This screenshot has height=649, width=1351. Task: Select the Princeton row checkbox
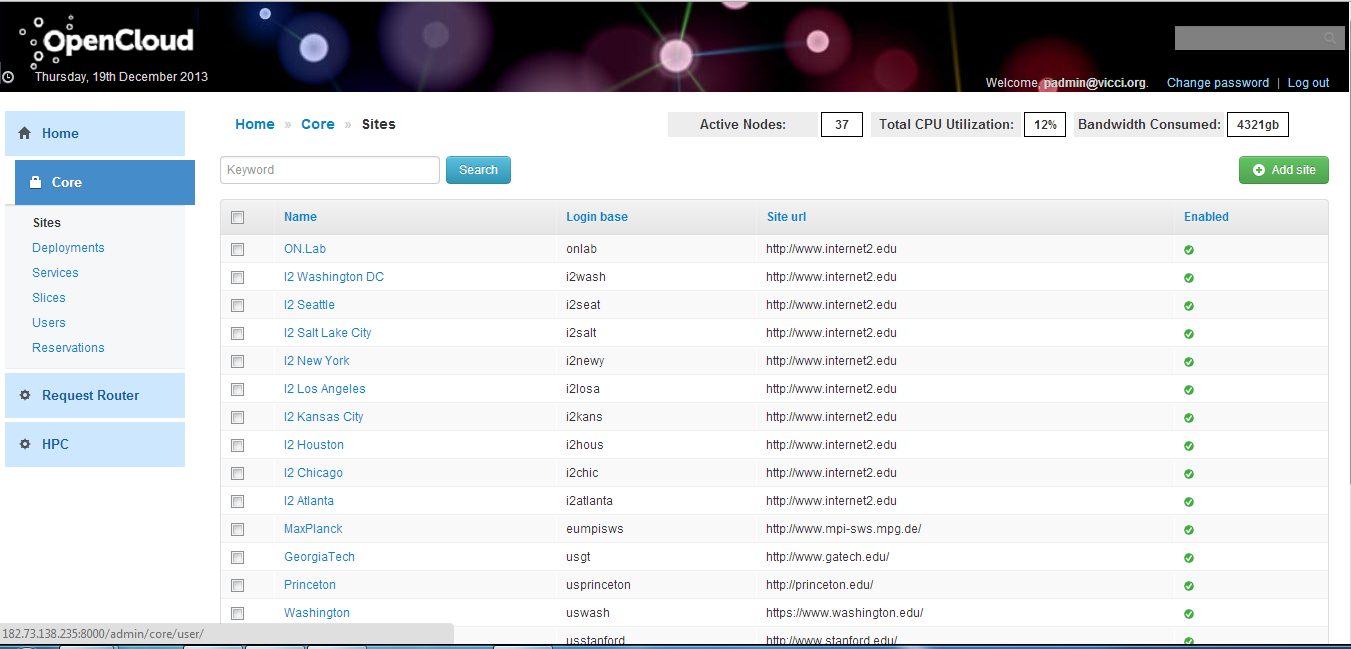pyautogui.click(x=238, y=585)
